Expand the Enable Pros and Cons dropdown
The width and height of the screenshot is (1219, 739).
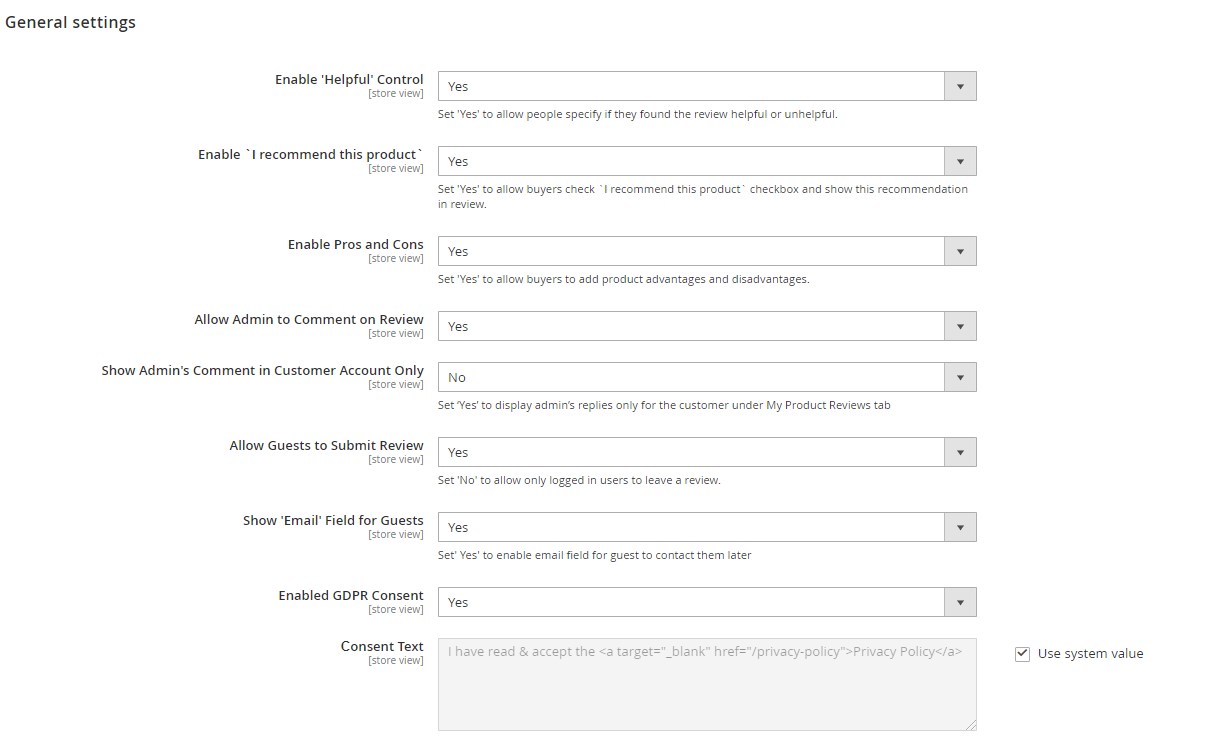691,252
